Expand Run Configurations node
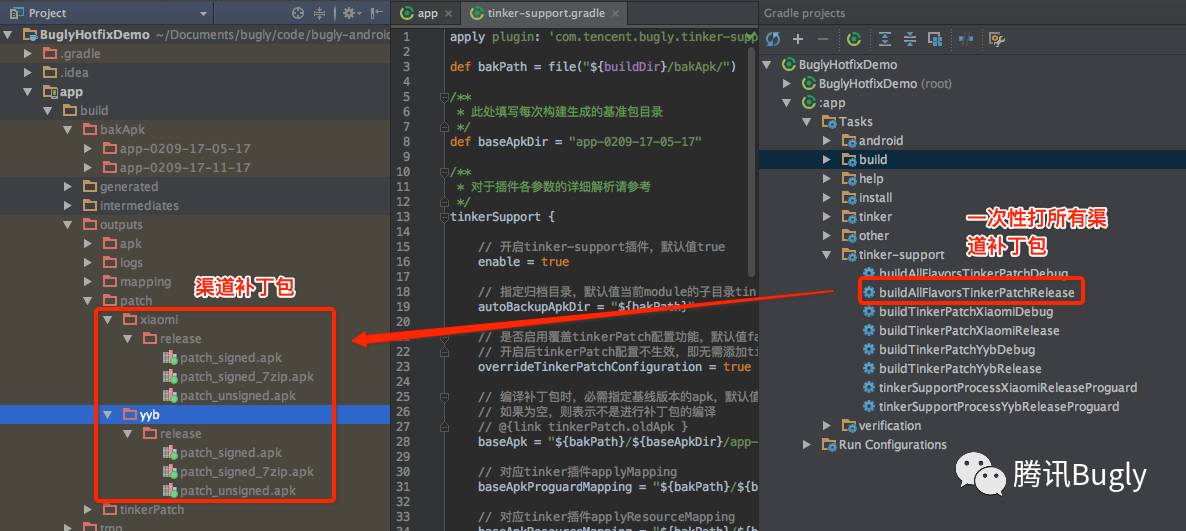The image size is (1186, 531). pyautogui.click(x=808, y=444)
